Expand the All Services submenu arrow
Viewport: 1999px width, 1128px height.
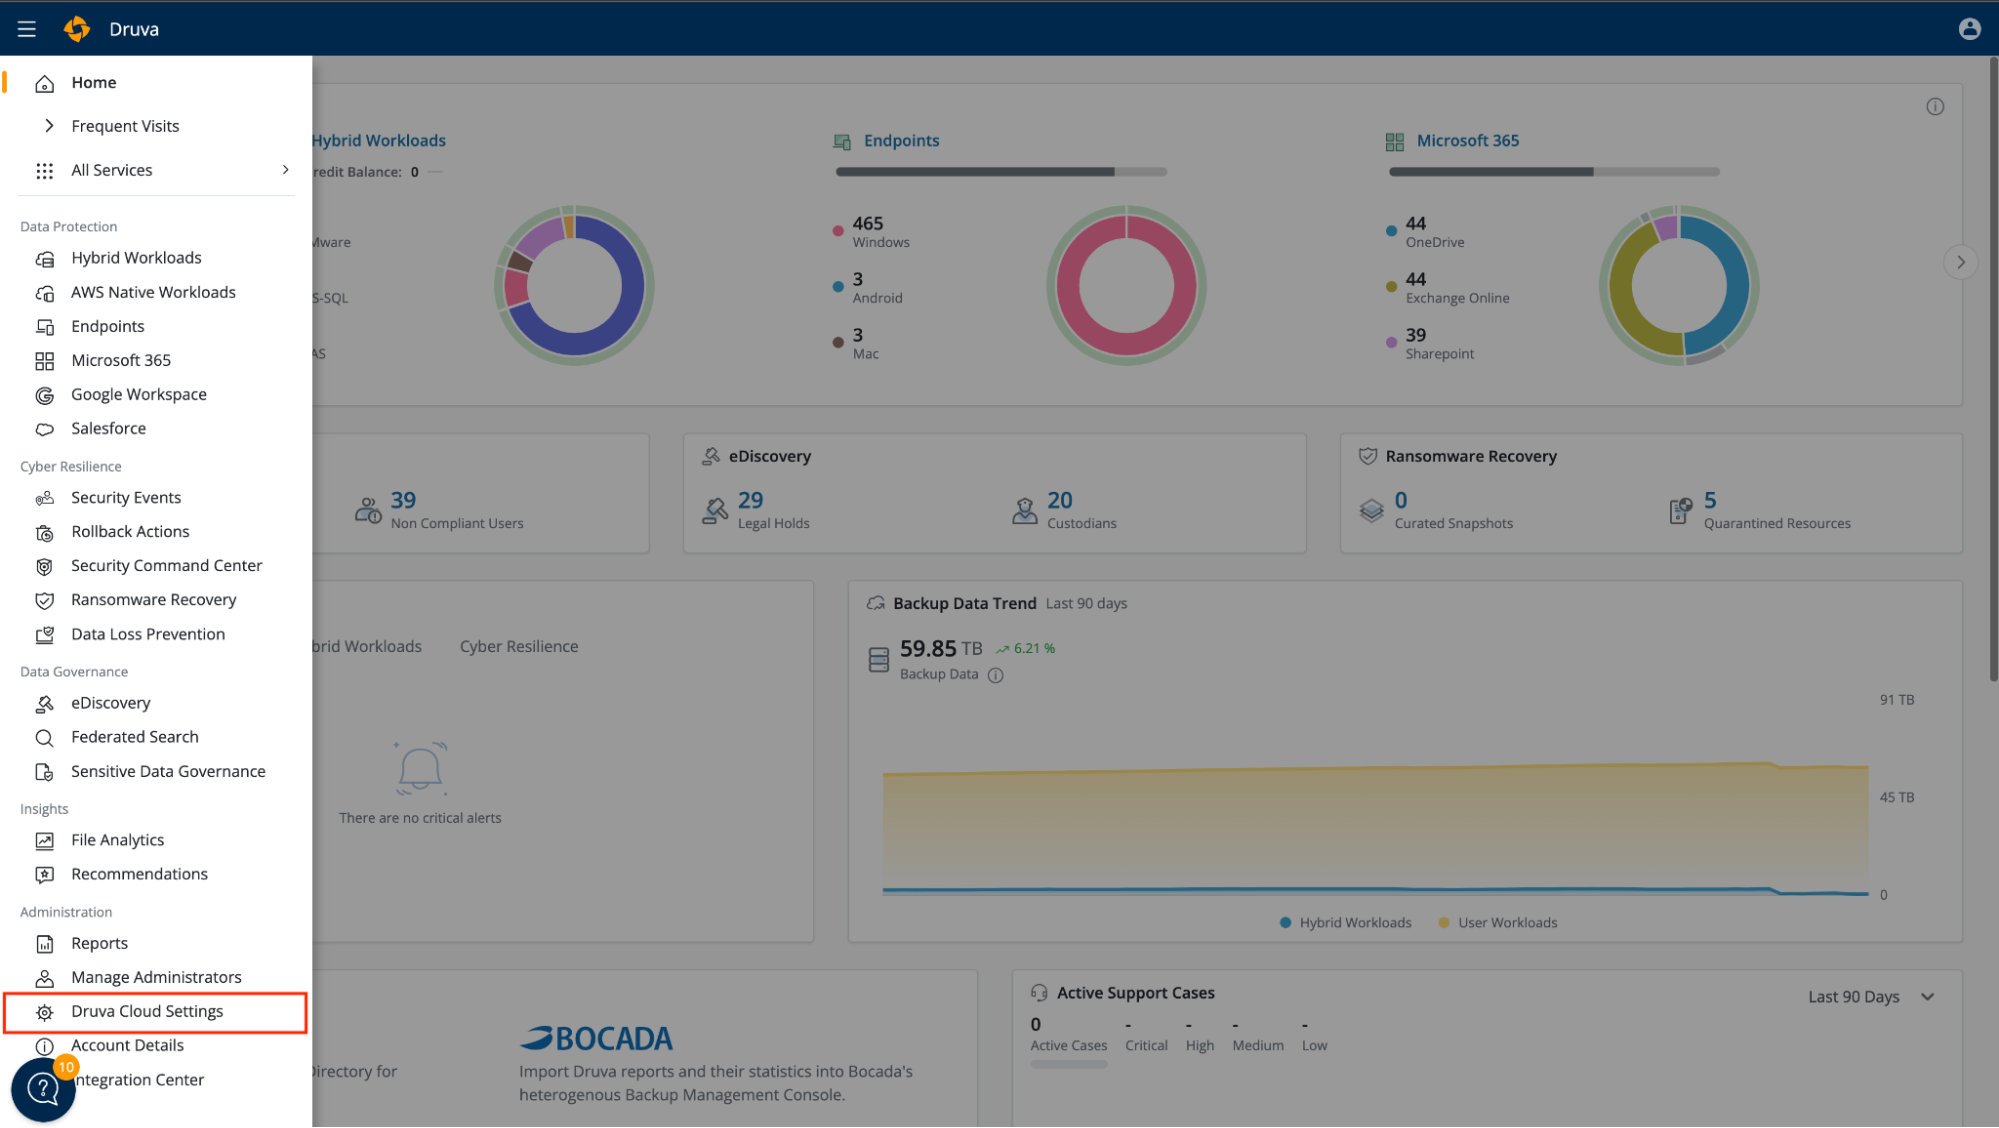tap(286, 170)
